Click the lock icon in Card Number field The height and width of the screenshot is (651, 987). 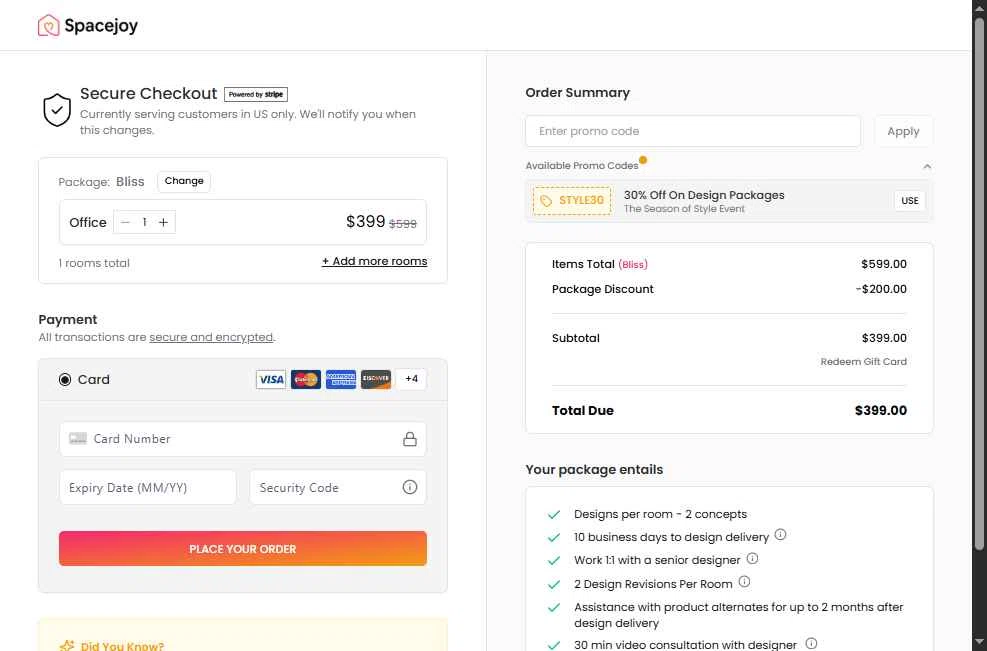(410, 439)
